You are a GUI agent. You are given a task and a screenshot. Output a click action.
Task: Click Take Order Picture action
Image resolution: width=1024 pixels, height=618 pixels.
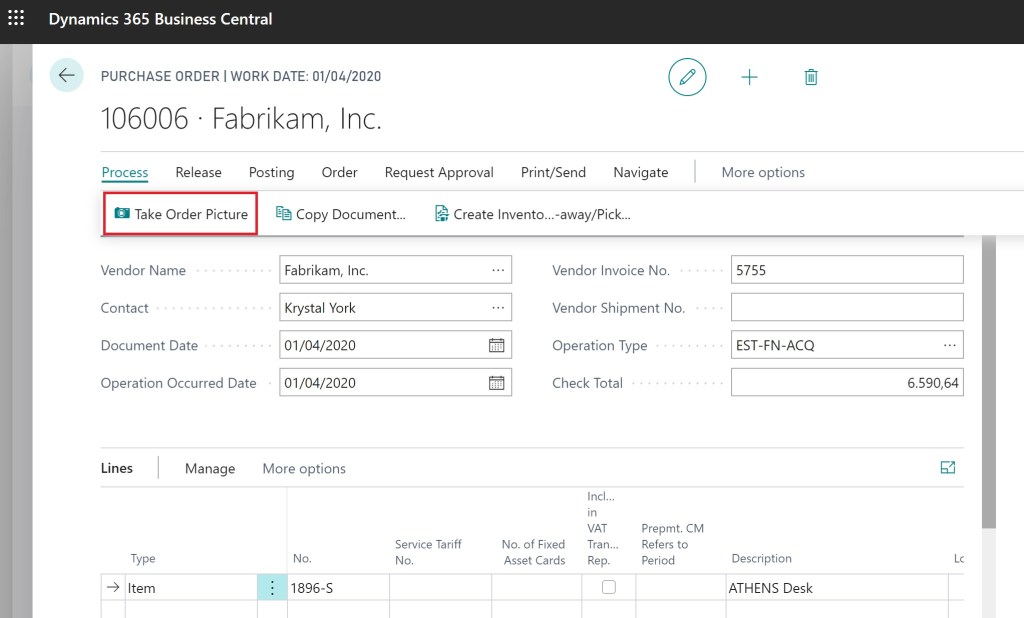coord(181,214)
